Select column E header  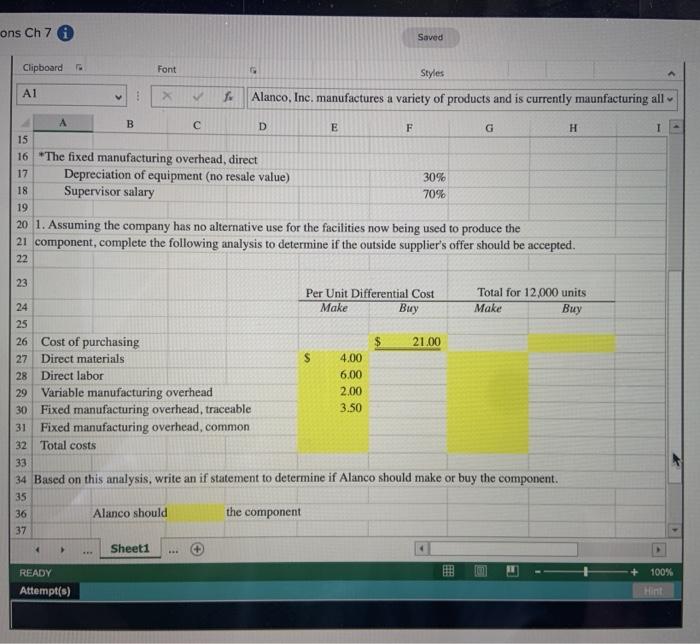[334, 128]
